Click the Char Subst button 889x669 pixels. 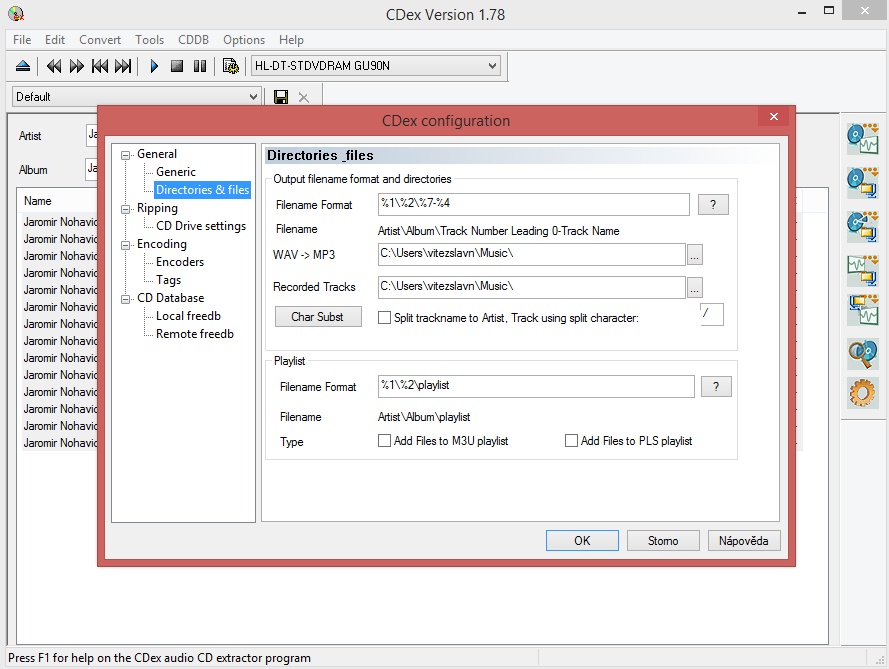point(317,317)
